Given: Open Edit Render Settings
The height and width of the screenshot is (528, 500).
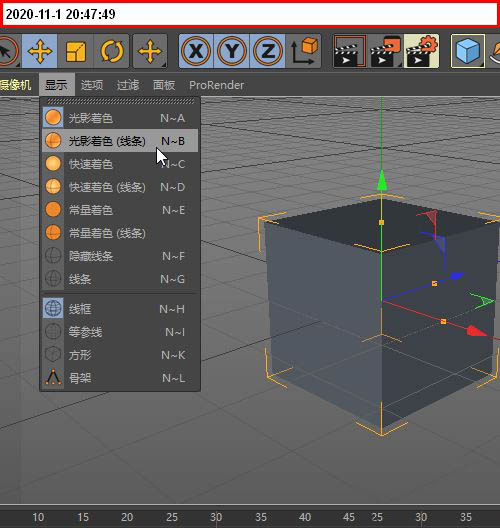Looking at the screenshot, I should 422,51.
